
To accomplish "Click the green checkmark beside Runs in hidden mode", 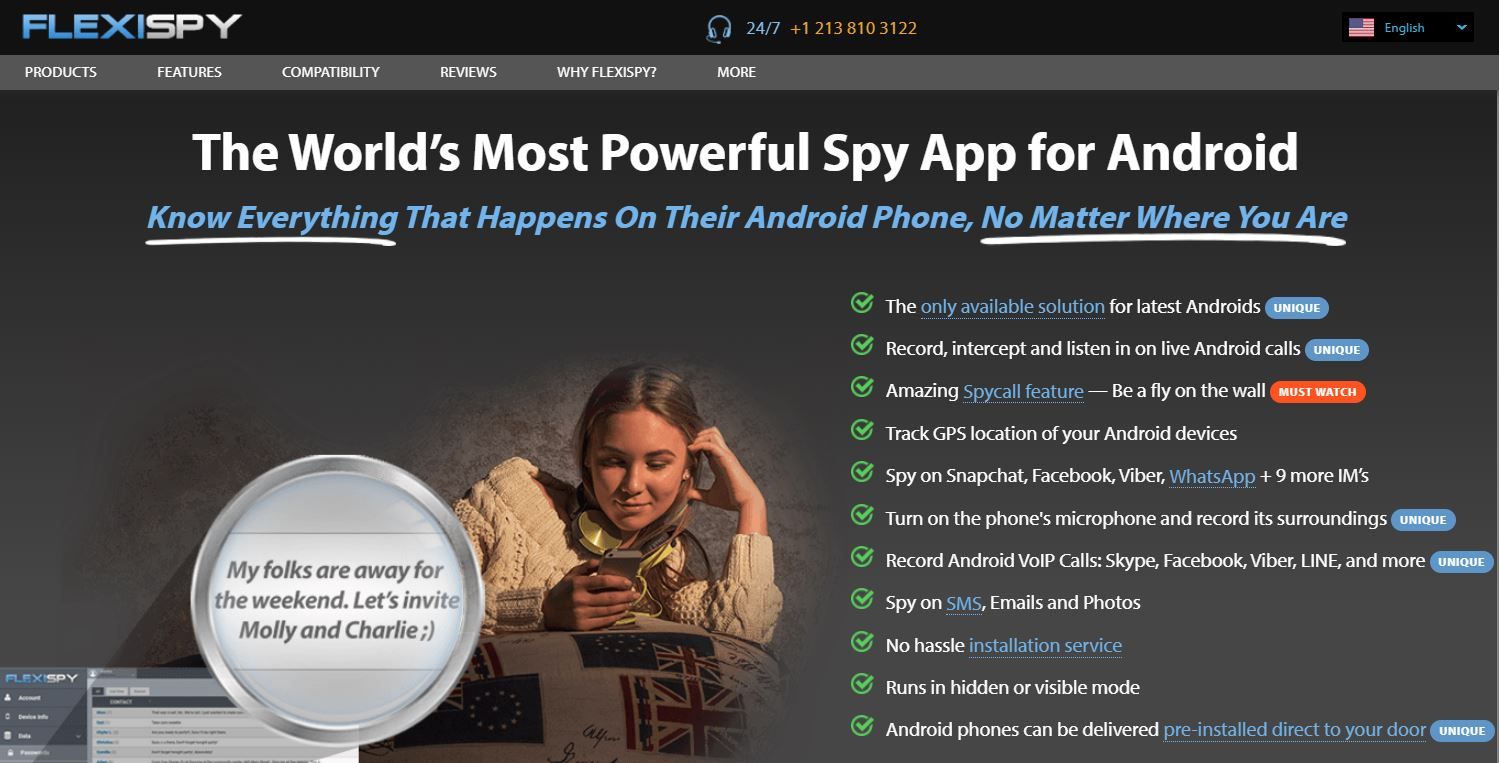I will coord(861,684).
